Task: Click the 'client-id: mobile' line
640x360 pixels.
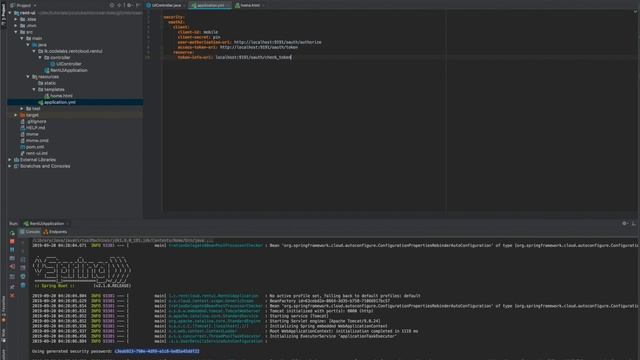Action: click(x=198, y=32)
